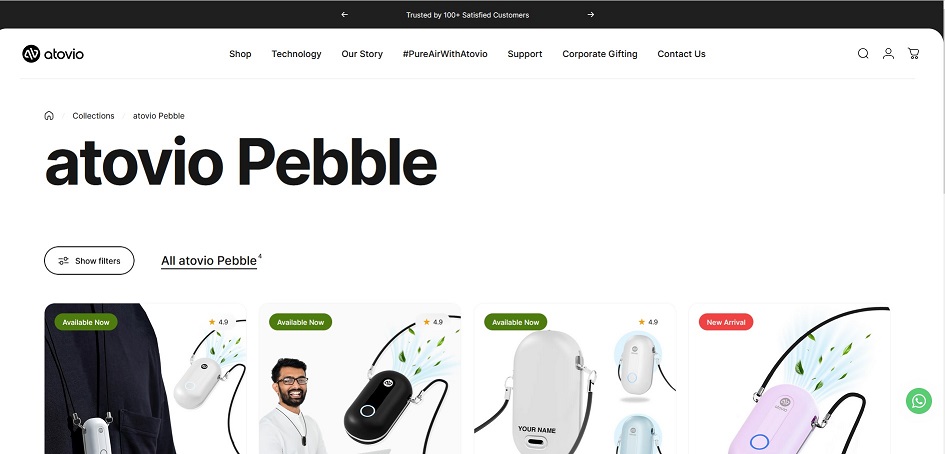Open the Shop menu
The width and height of the screenshot is (945, 454).
[240, 54]
